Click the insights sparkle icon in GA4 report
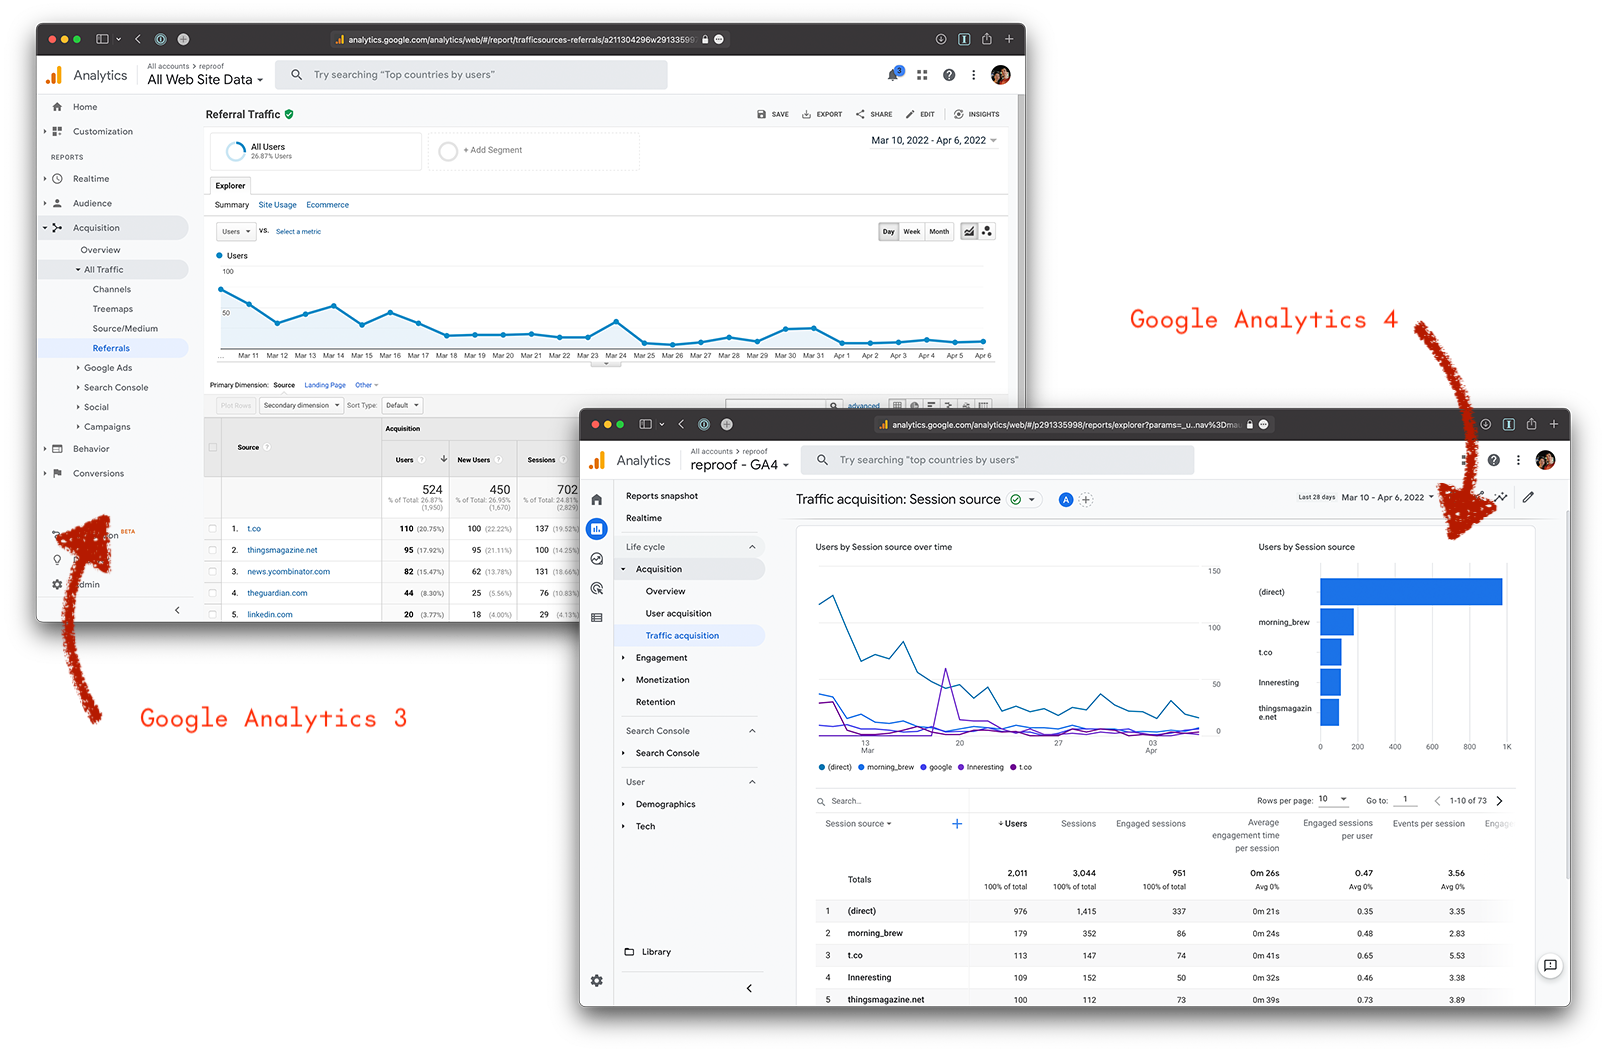This screenshot has width=1602, height=1052. coord(1501,497)
